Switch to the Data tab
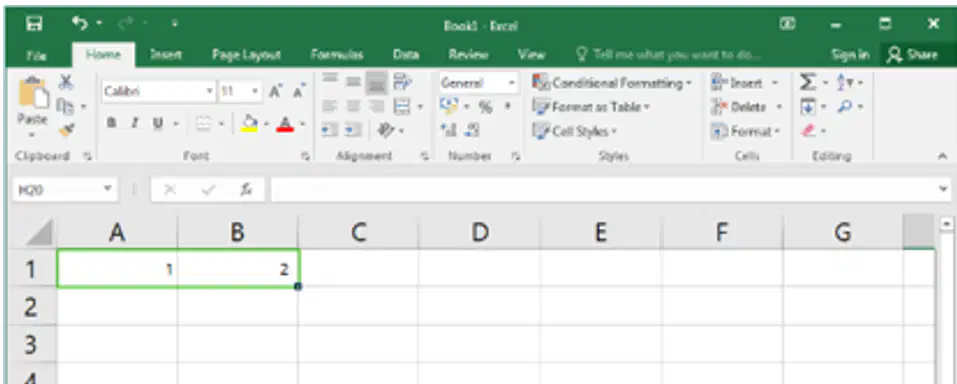957x384 pixels. [406, 55]
